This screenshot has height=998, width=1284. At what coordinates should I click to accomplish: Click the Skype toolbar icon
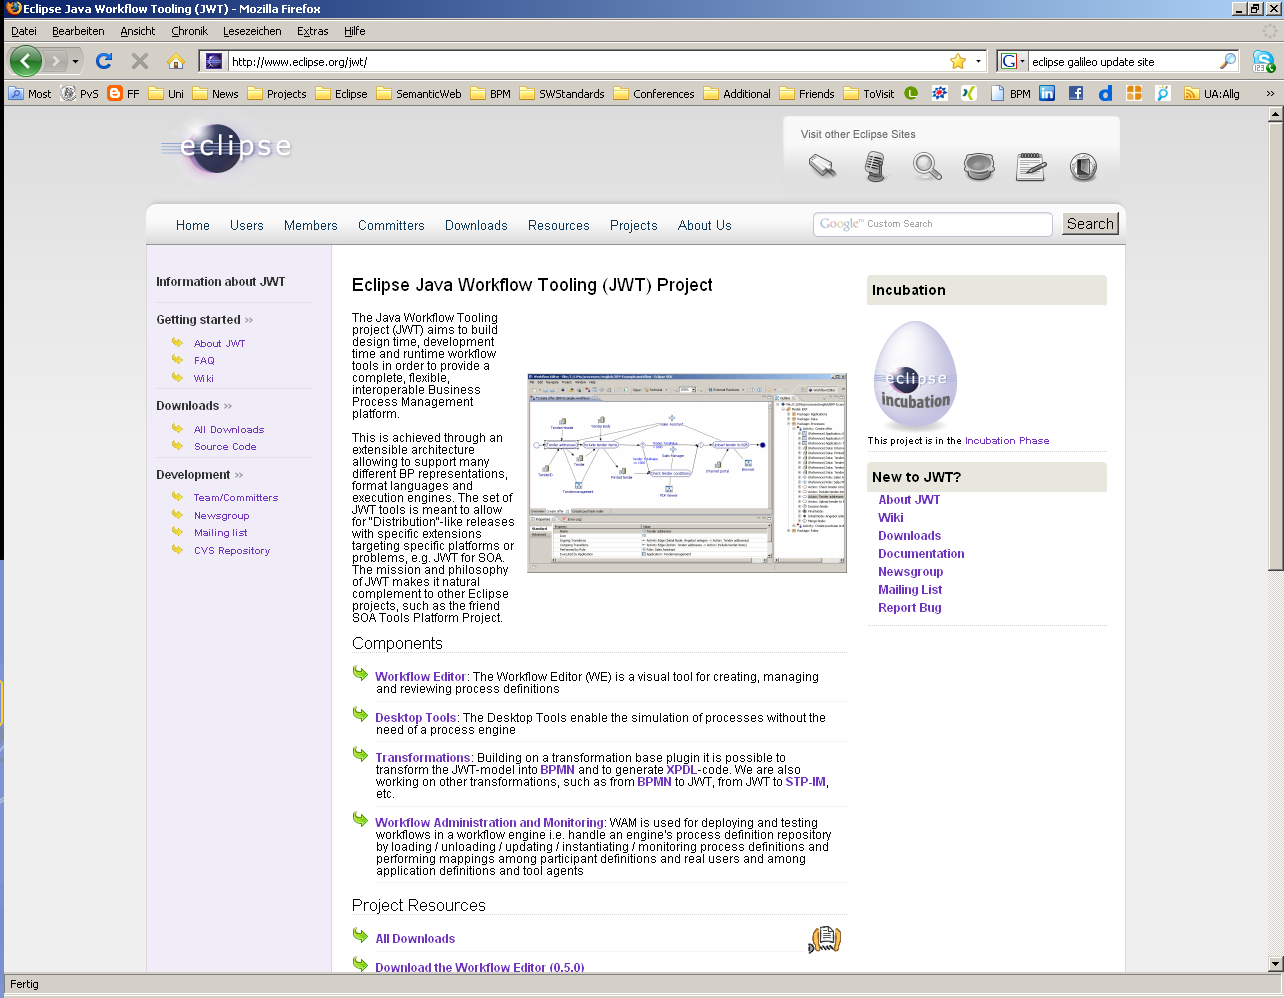(1263, 61)
